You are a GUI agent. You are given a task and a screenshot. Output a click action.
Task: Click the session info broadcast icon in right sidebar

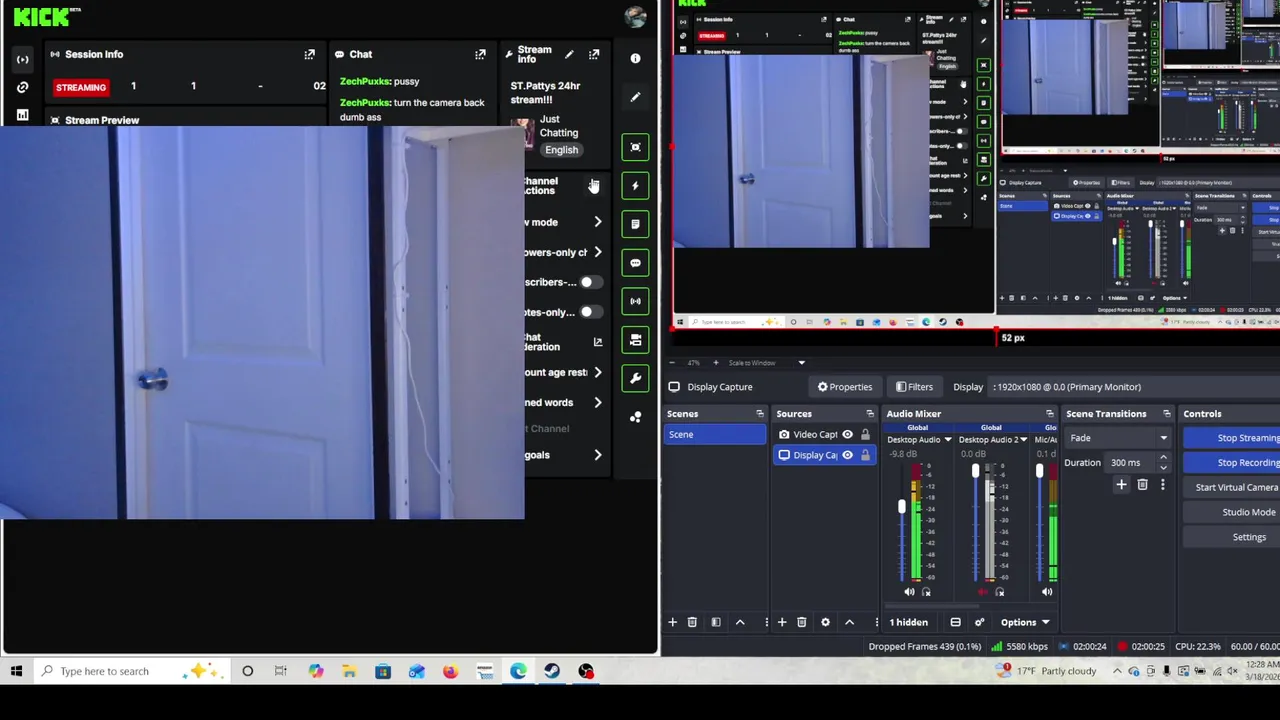[635, 301]
